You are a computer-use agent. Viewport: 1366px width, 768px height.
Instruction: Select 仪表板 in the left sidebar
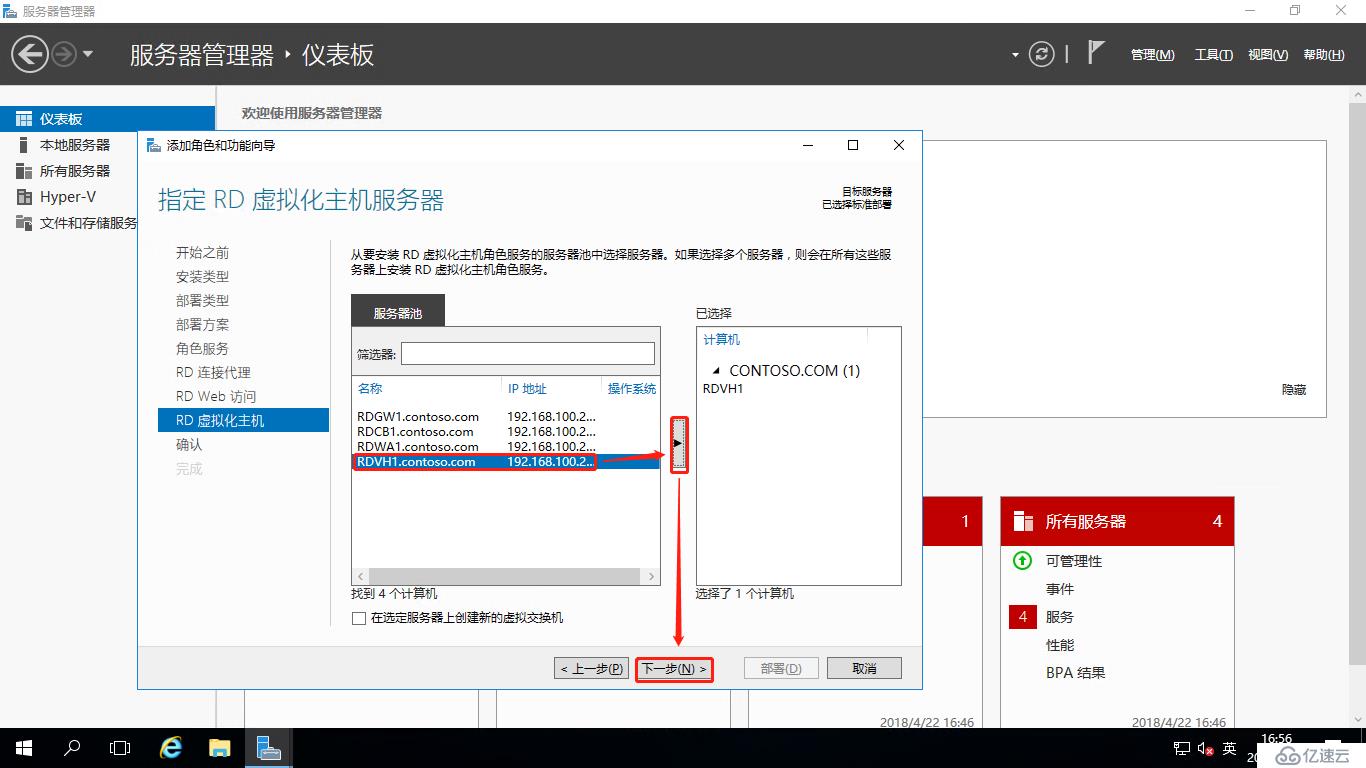pyautogui.click(x=107, y=119)
